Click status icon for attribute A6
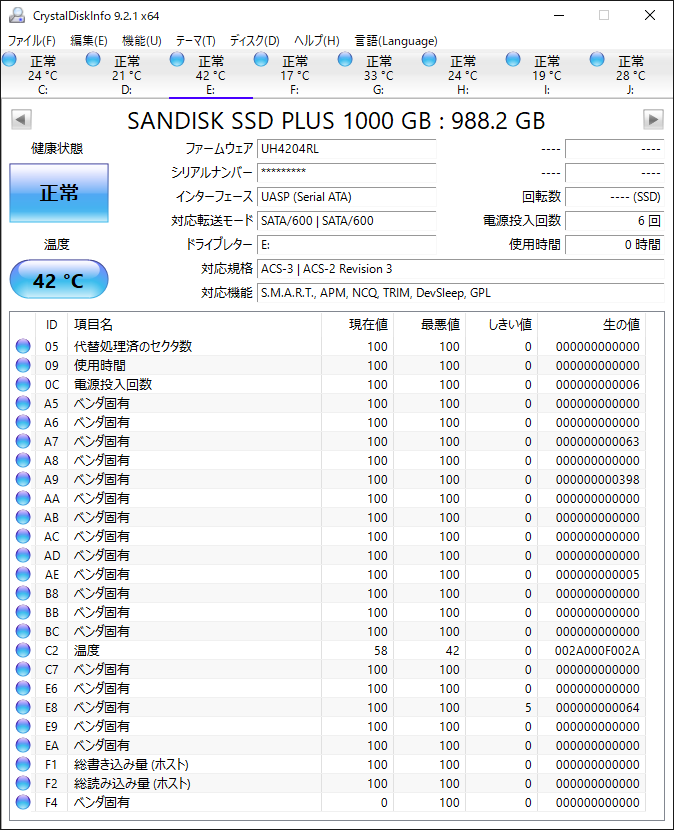This screenshot has height=830, width=674. coord(23,422)
